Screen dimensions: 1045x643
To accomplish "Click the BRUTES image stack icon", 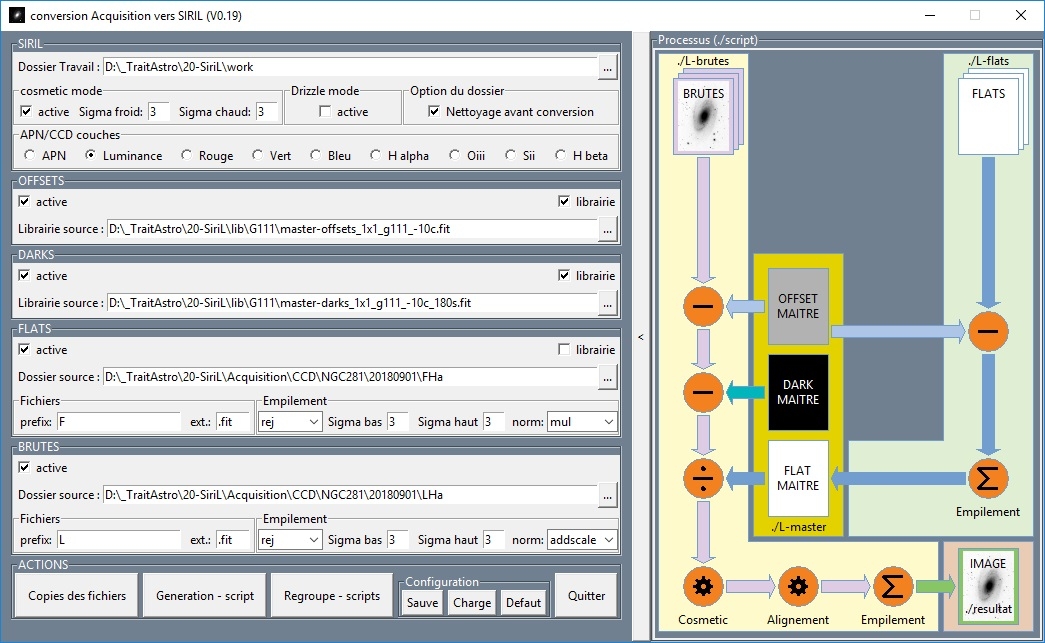I will tap(708, 112).
